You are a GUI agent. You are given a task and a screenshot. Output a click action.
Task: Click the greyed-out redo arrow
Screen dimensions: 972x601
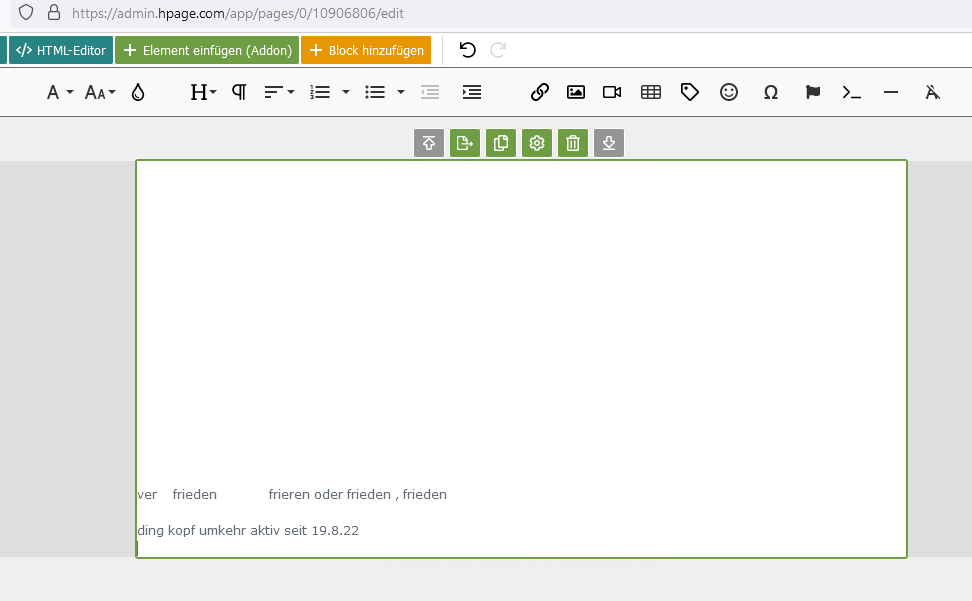coord(498,50)
